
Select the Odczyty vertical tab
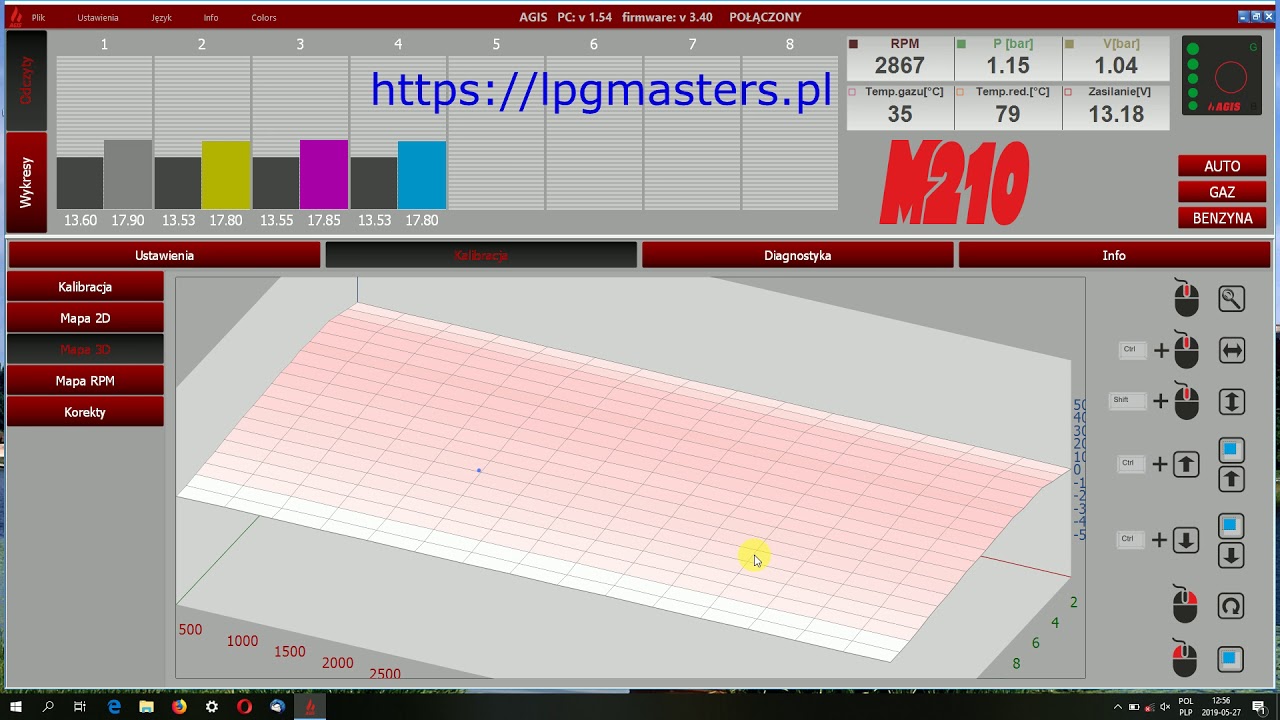tap(26, 80)
